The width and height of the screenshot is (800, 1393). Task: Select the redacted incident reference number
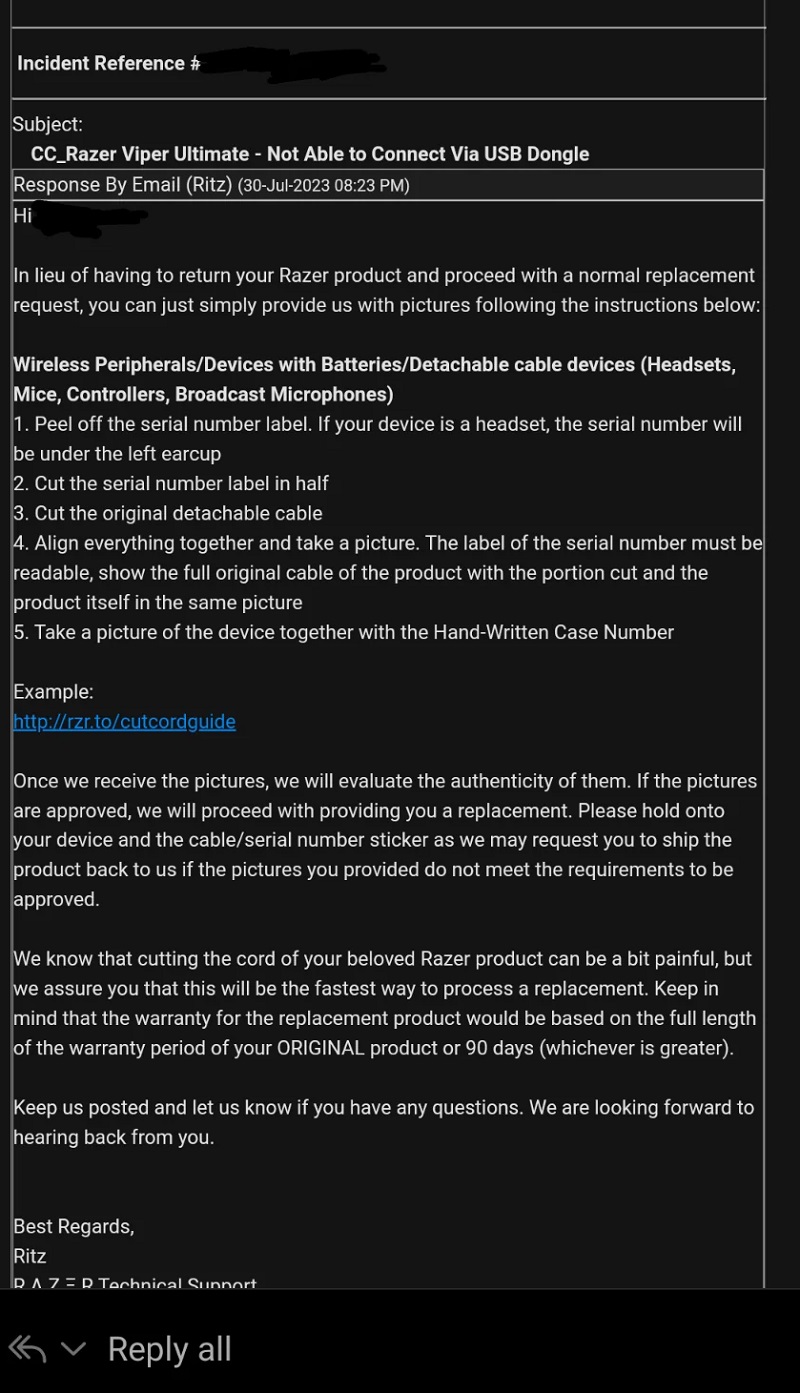290,63
